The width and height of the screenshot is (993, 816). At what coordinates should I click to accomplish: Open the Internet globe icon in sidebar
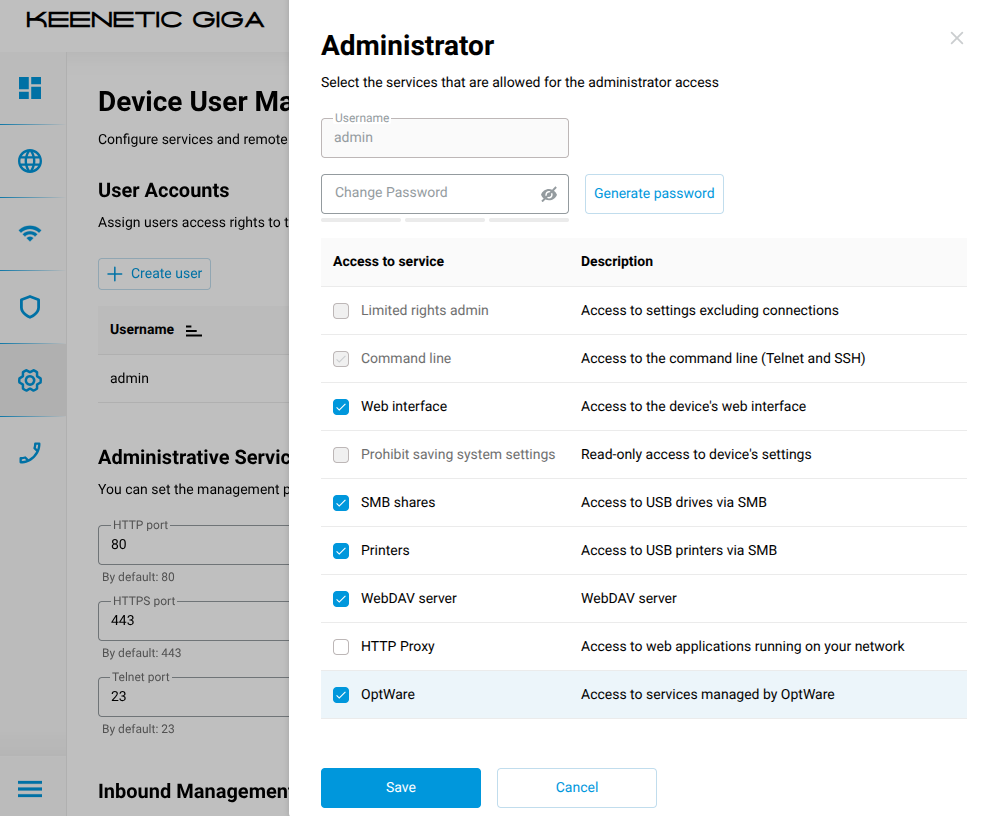30,161
